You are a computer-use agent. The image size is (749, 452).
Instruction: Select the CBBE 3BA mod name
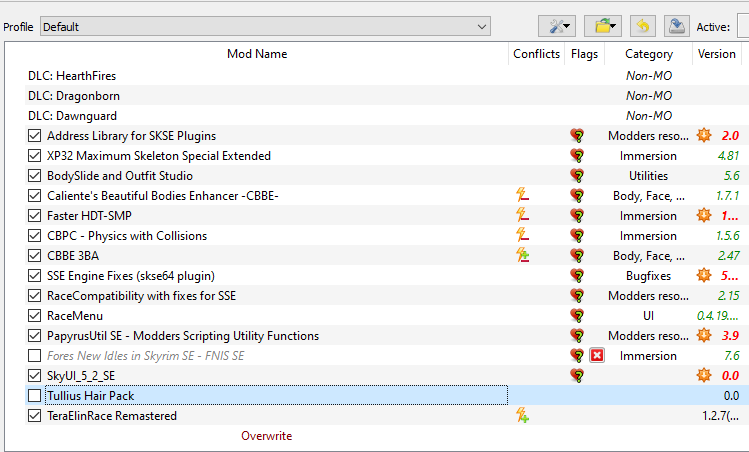(x=73, y=256)
